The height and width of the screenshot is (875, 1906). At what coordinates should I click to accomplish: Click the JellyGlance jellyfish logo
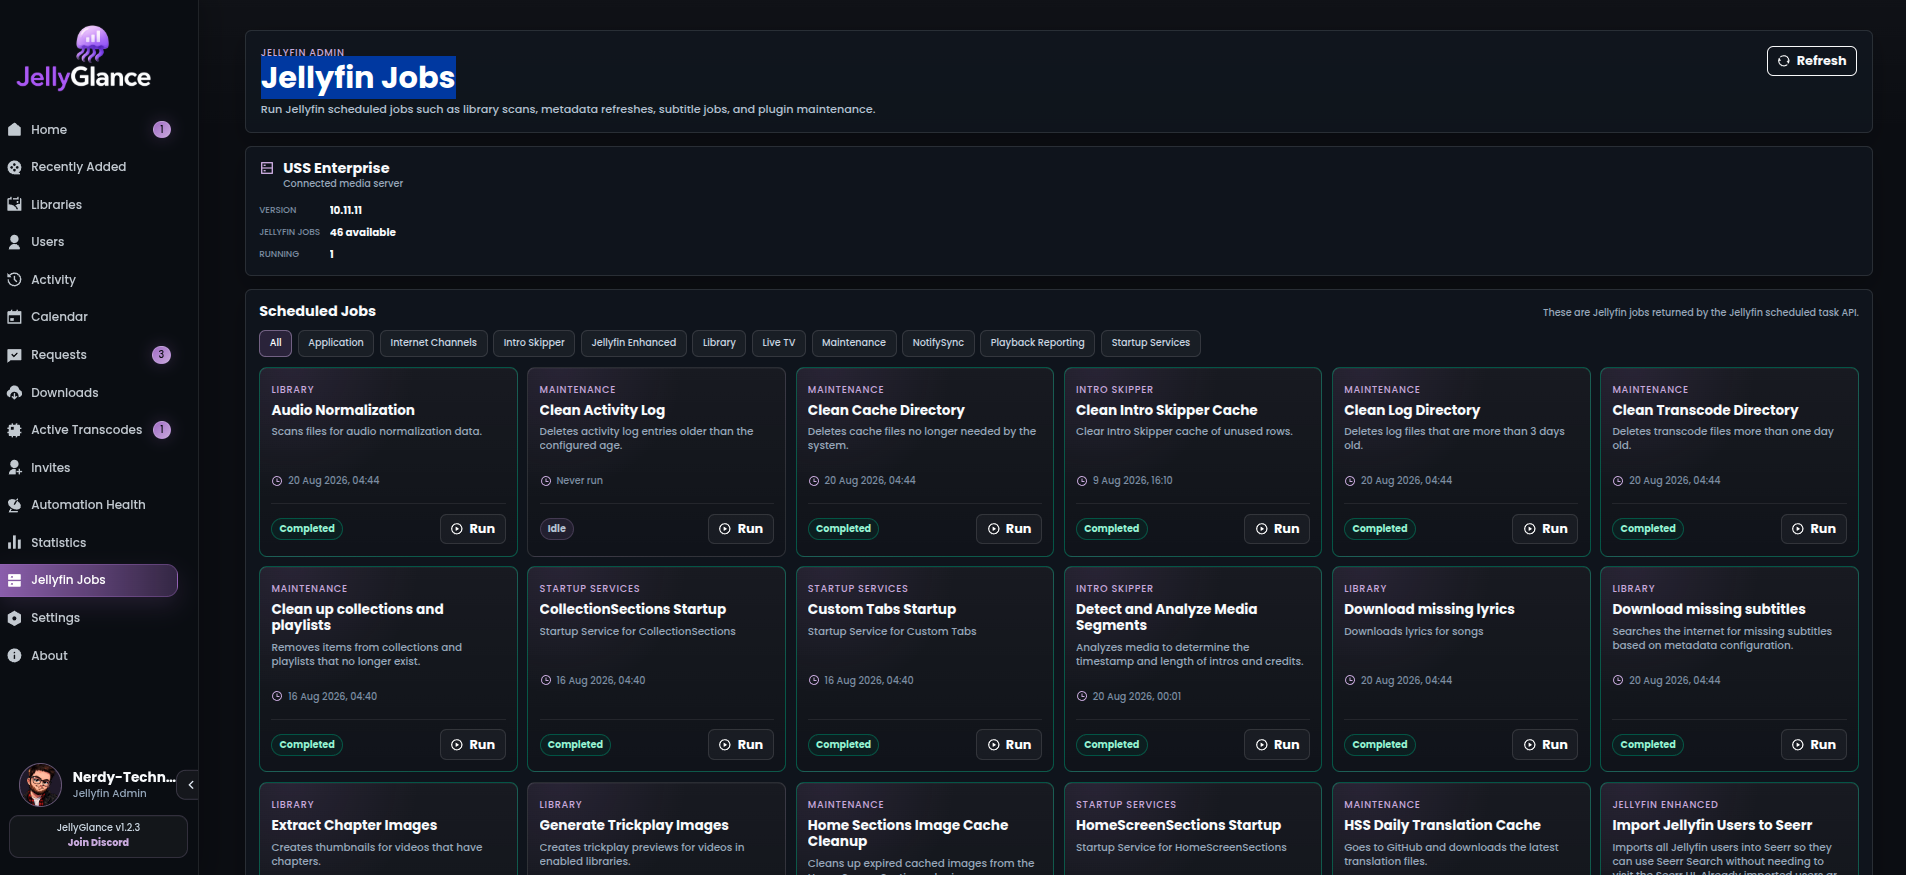(91, 44)
